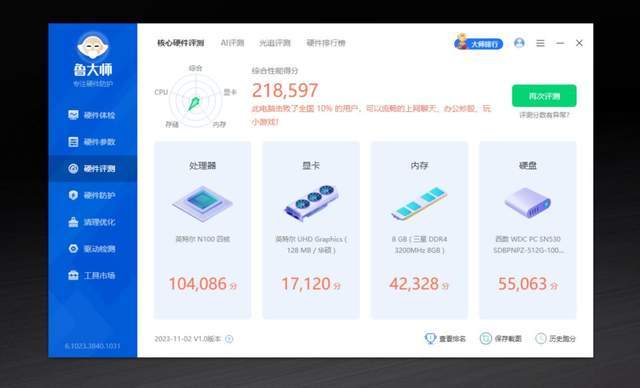Switch to the AI评测 tab

pyautogui.click(x=232, y=43)
